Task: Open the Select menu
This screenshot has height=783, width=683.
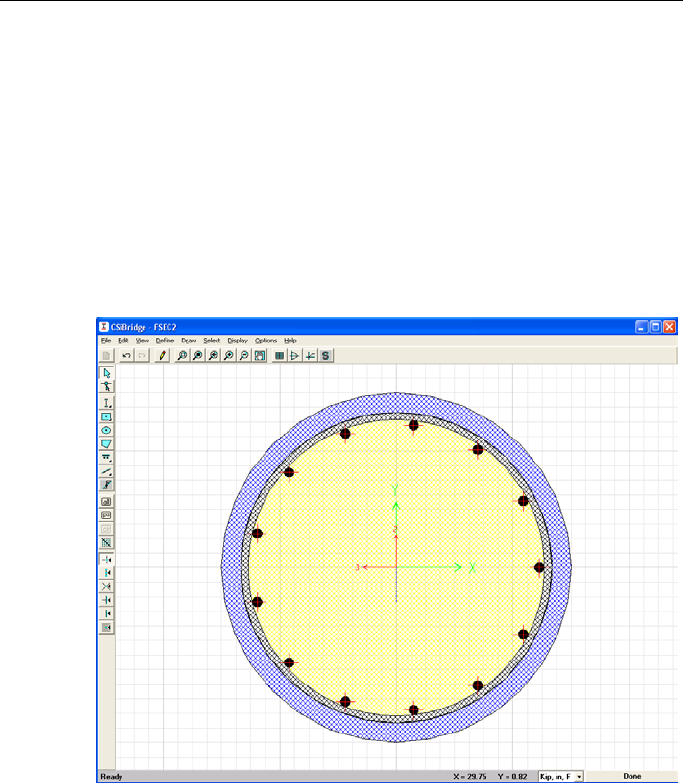Action: coord(212,341)
